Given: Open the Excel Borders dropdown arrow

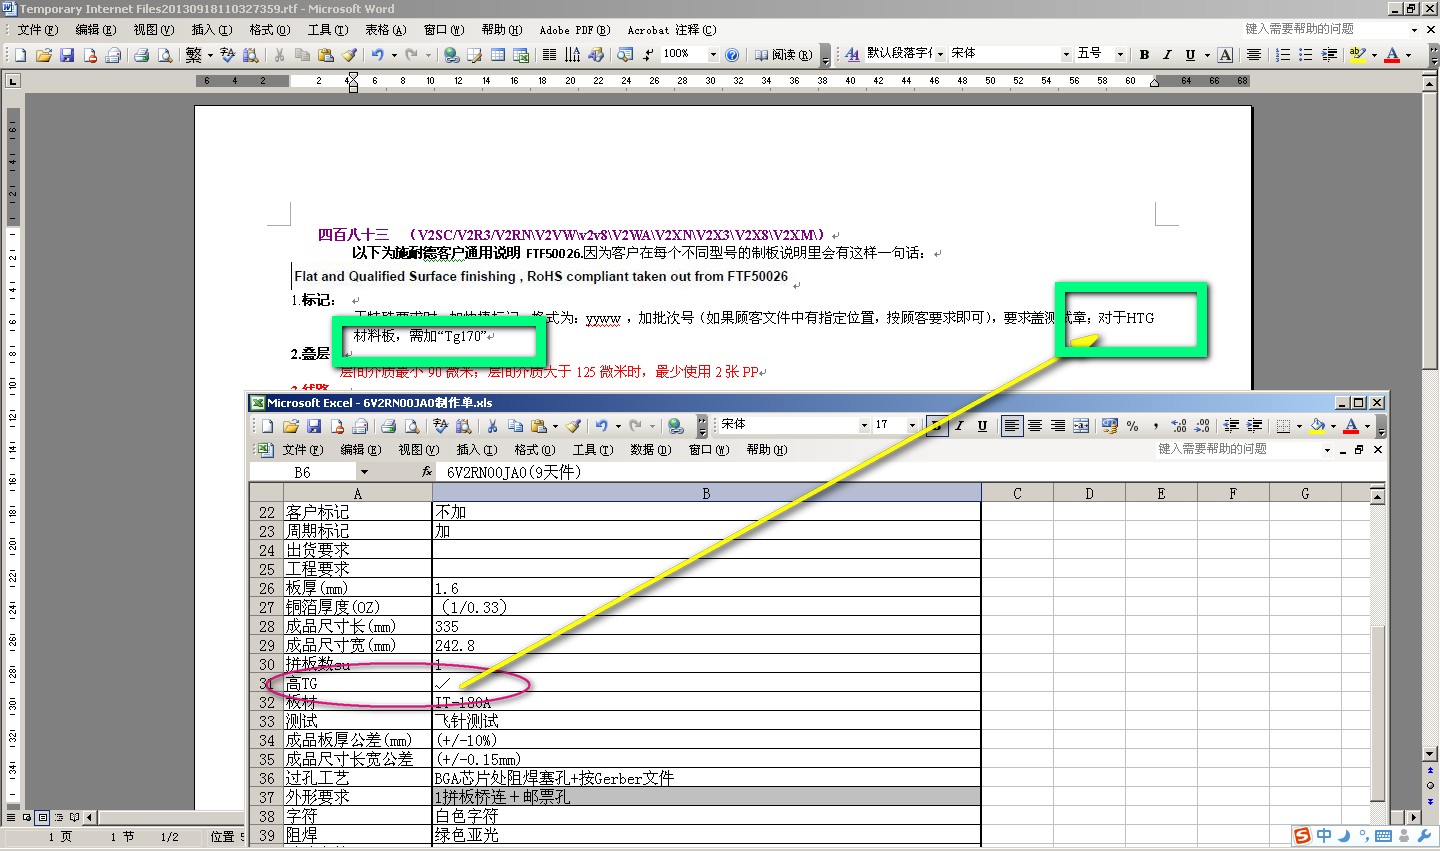Looking at the screenshot, I should click(x=1299, y=426).
